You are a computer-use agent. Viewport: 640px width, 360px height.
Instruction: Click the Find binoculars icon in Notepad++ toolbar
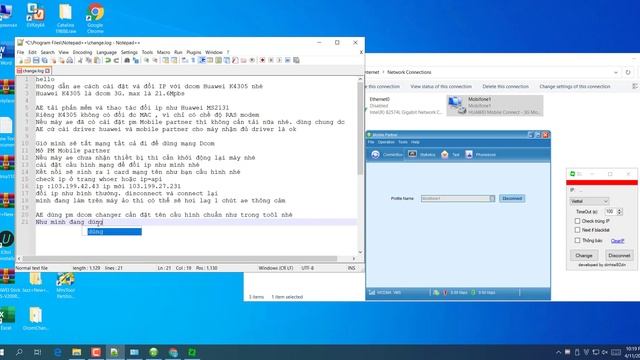[127, 60]
